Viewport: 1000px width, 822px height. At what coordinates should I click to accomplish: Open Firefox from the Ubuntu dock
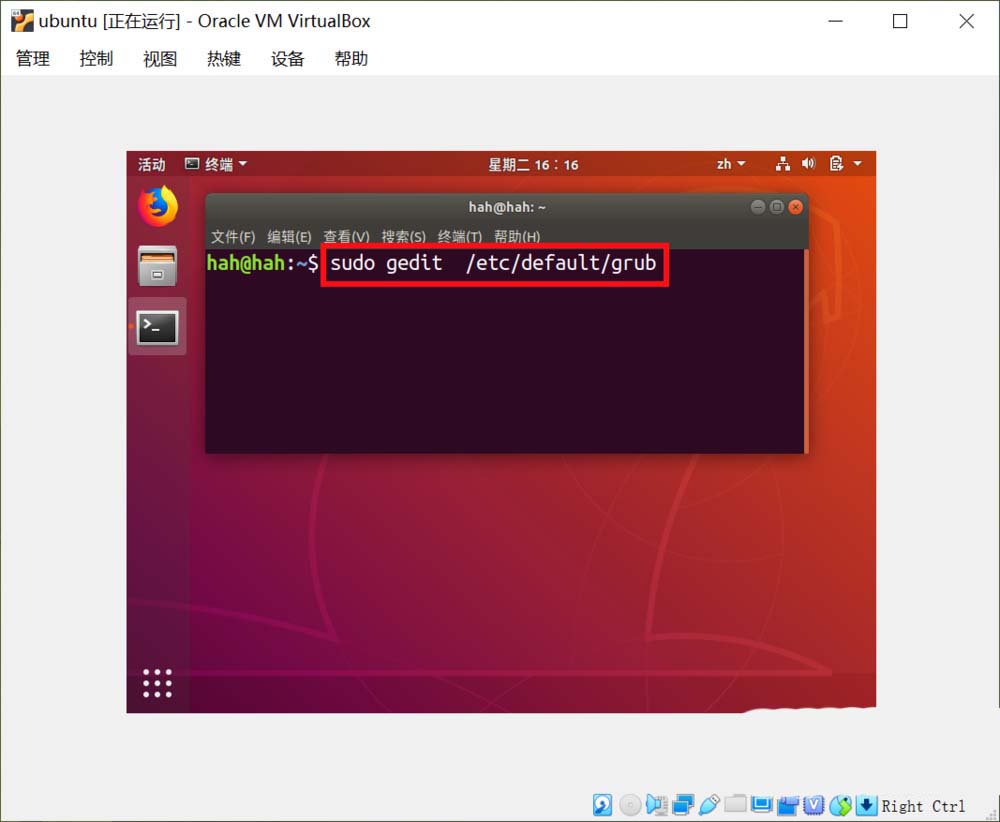coord(158,206)
